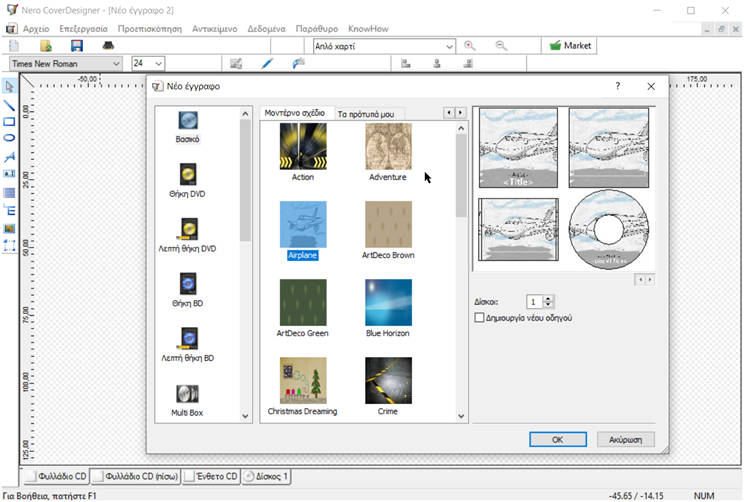
Task: Click the zoom out magnifier icon
Action: click(x=501, y=46)
